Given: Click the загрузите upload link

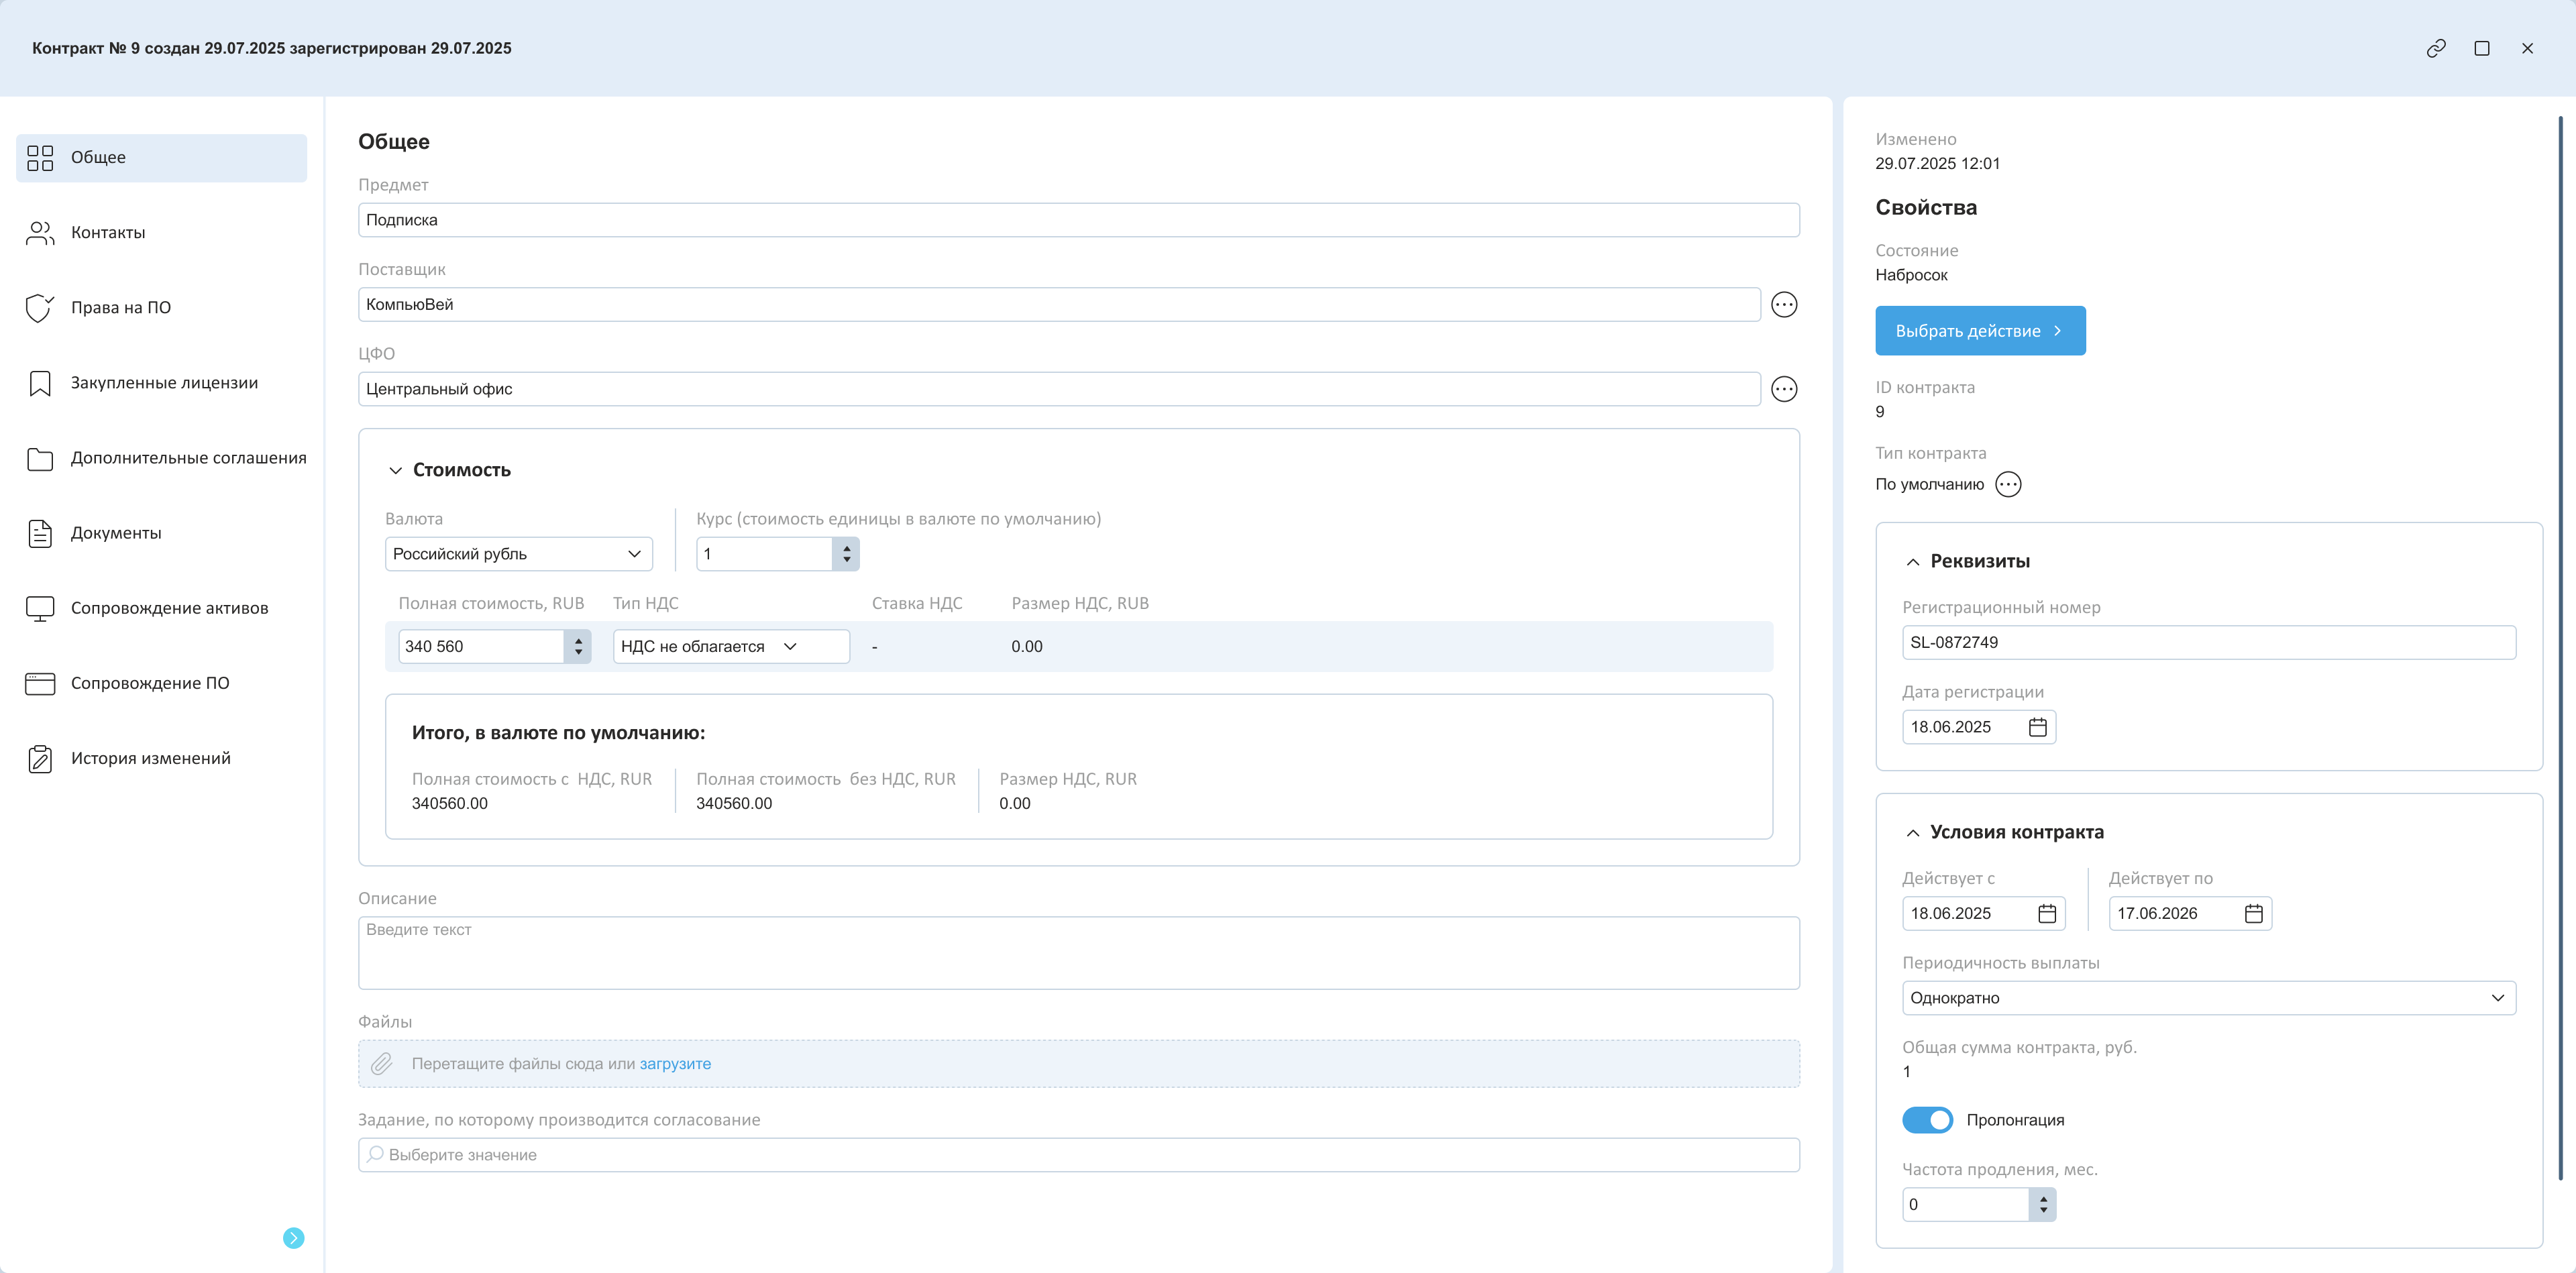Looking at the screenshot, I should tap(675, 1064).
